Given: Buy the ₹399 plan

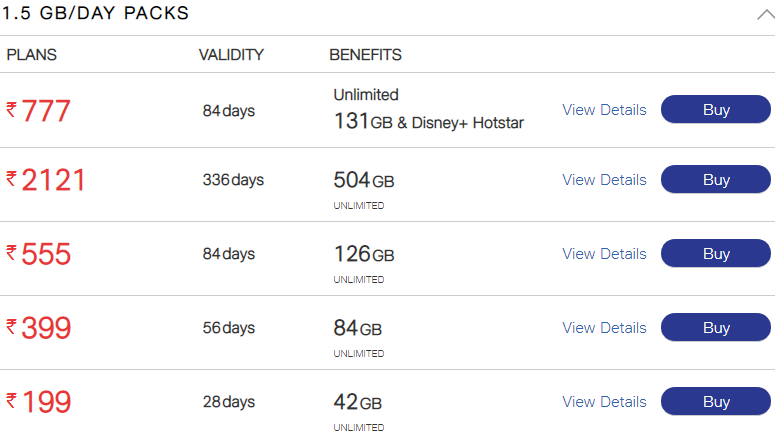Looking at the screenshot, I should click(716, 327).
